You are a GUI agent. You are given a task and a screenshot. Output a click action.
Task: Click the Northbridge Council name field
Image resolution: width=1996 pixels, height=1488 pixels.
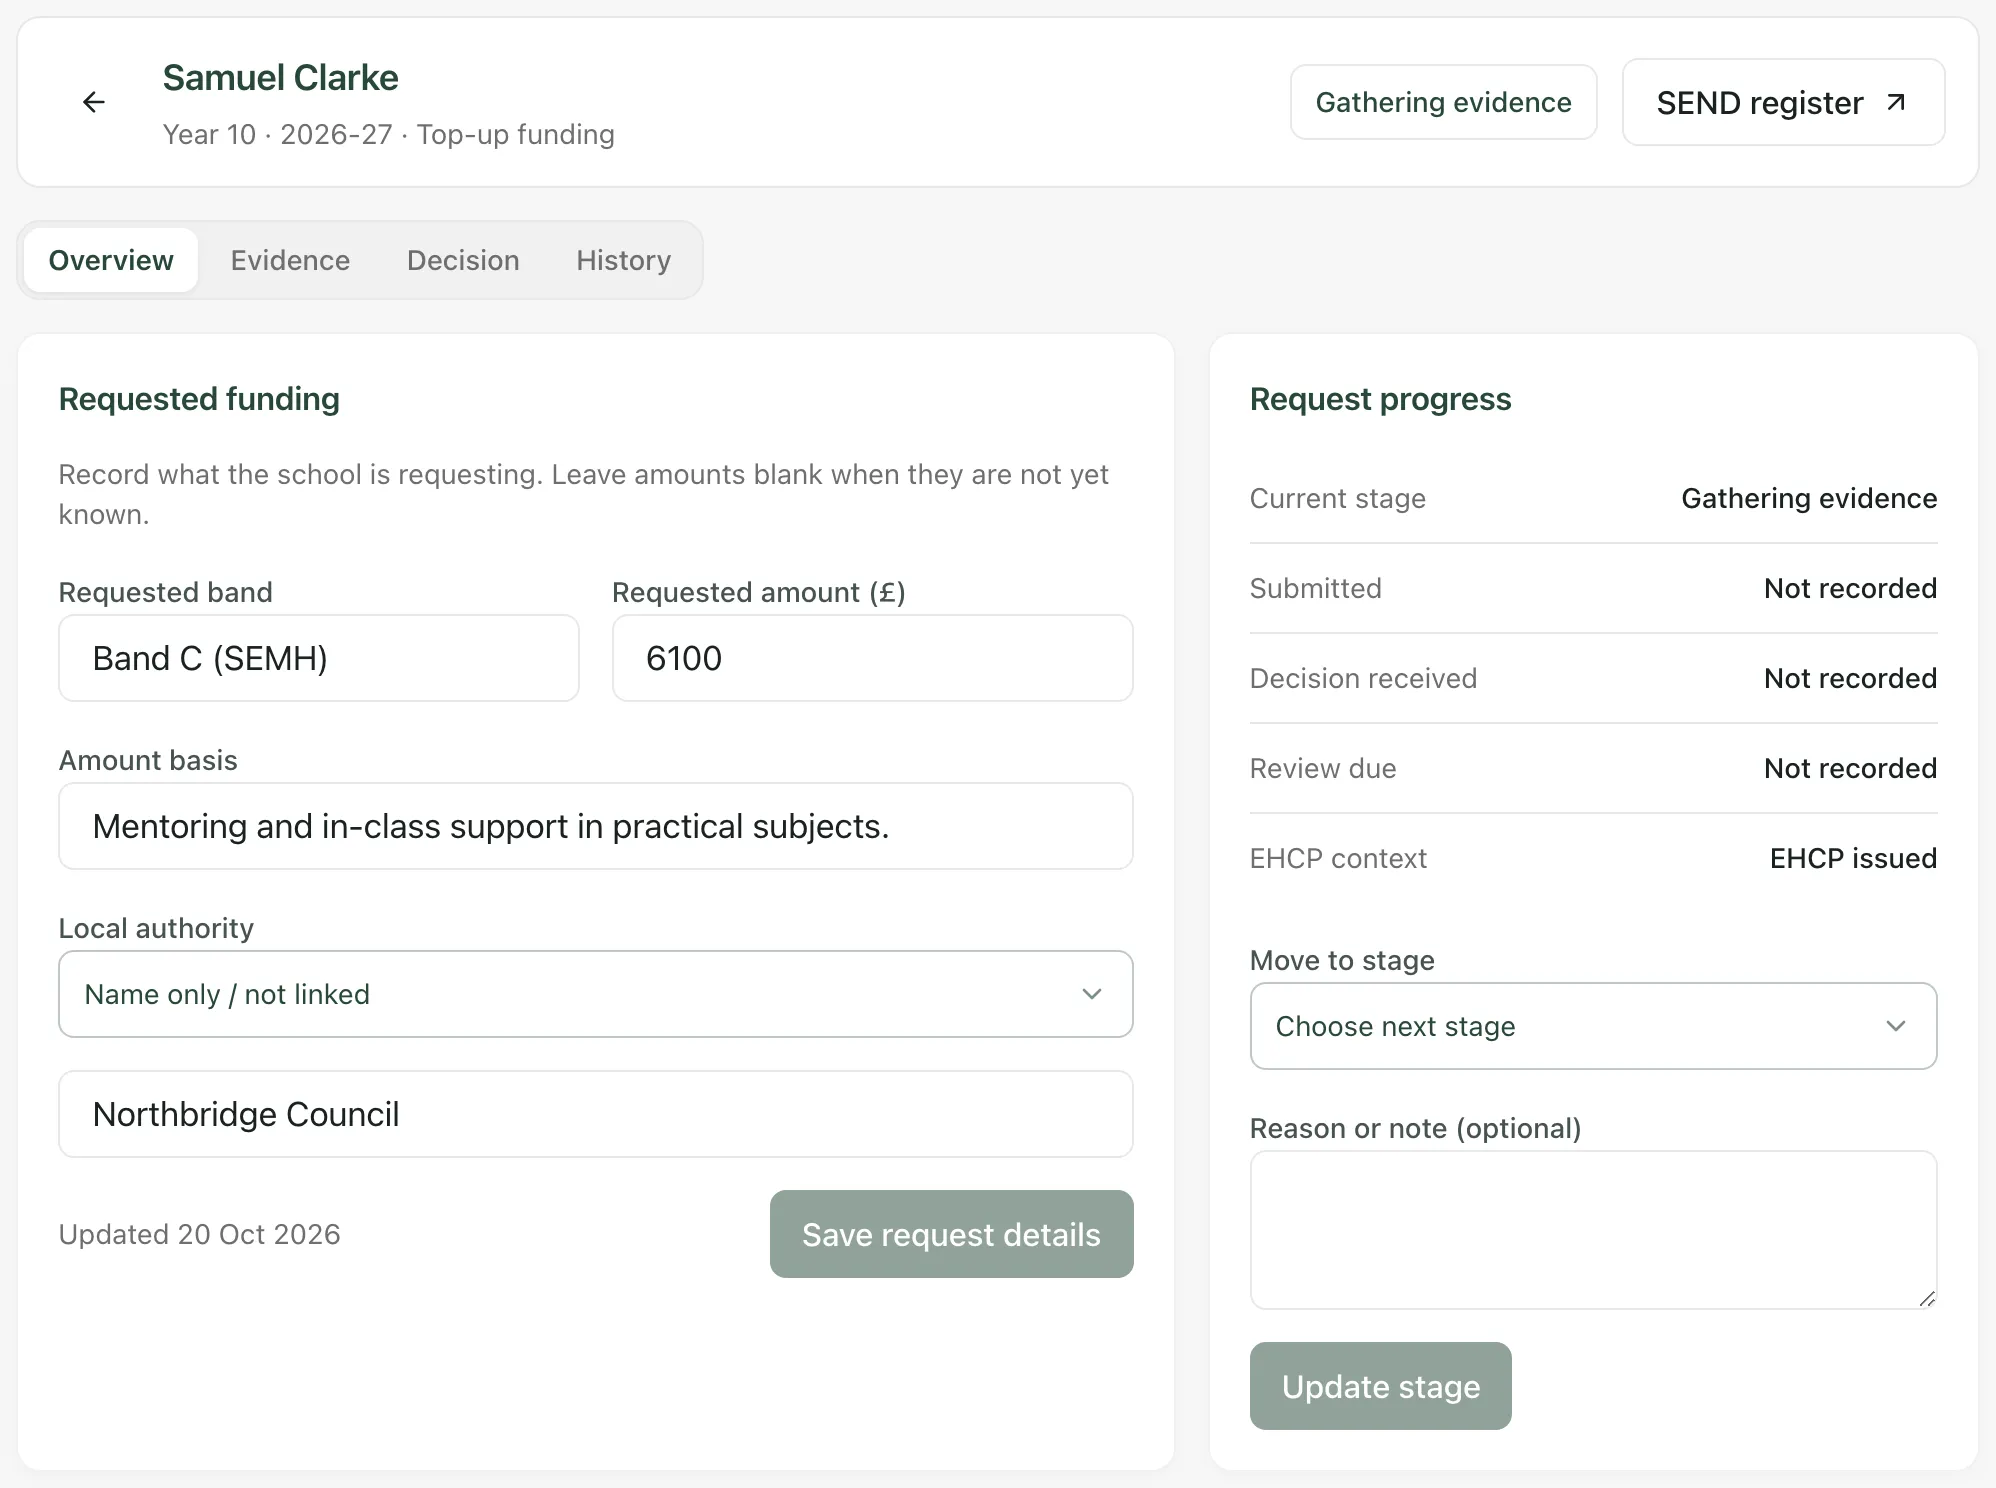pos(596,1114)
